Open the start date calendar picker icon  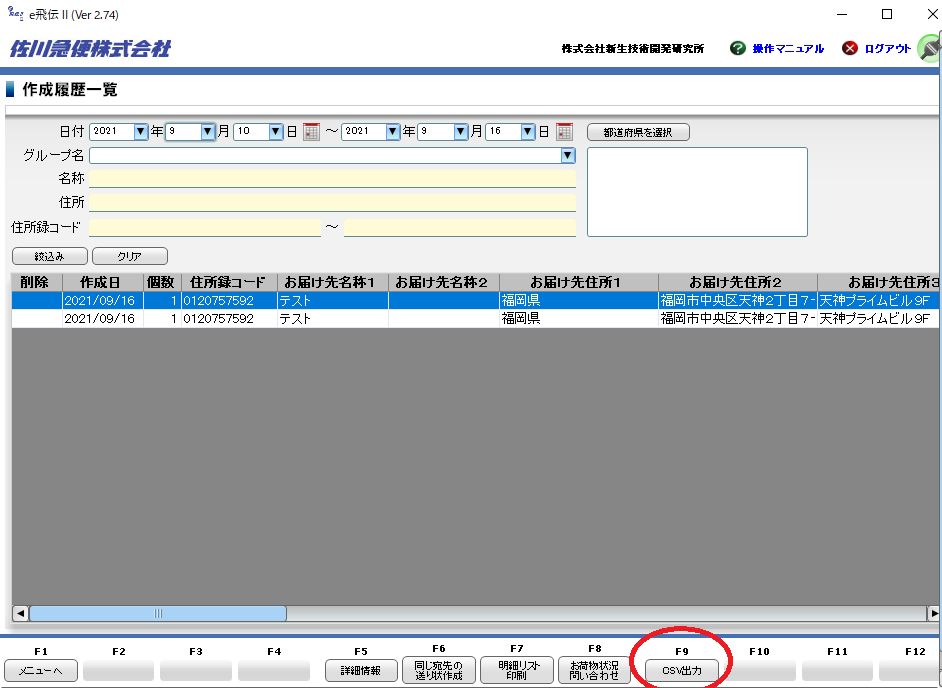311,131
